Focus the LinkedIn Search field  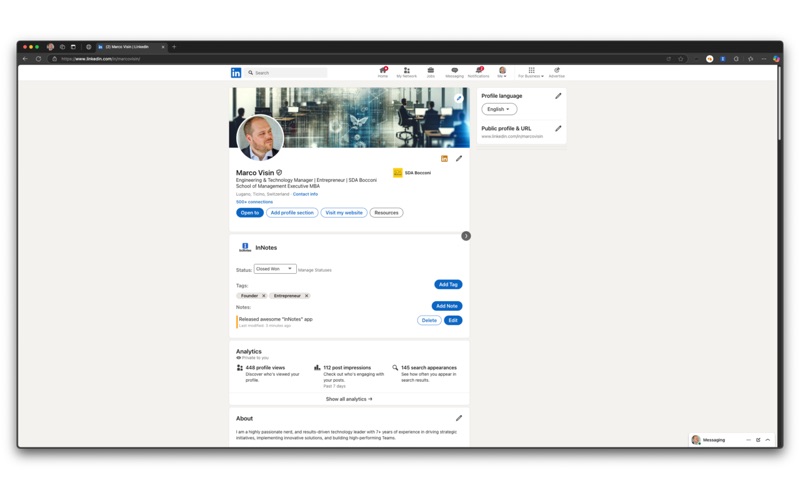point(286,73)
